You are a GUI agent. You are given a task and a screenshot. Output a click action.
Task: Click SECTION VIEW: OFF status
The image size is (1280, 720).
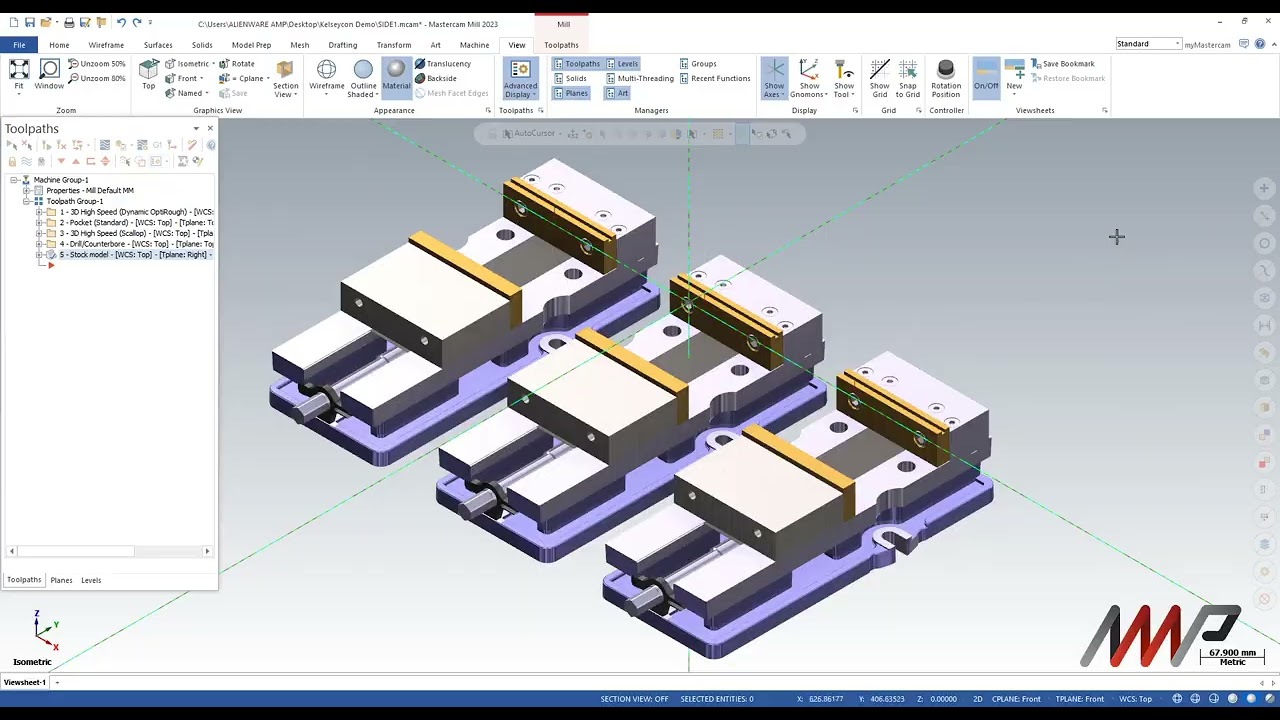tap(634, 699)
